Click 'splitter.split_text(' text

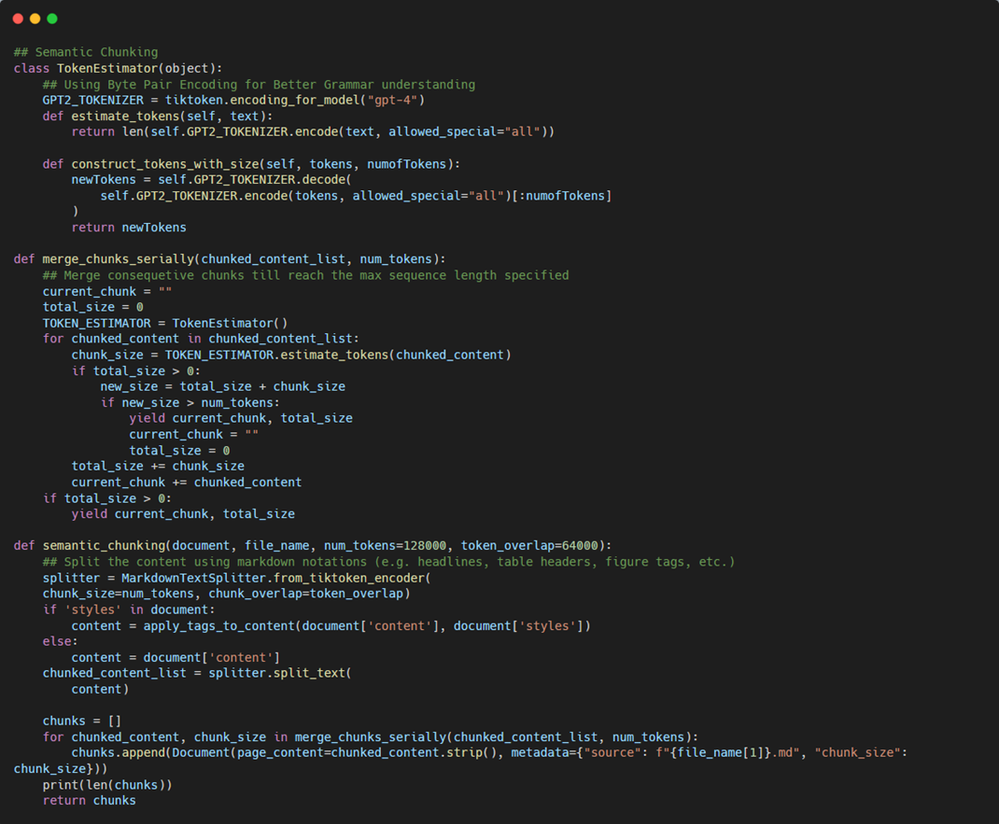tap(280, 673)
